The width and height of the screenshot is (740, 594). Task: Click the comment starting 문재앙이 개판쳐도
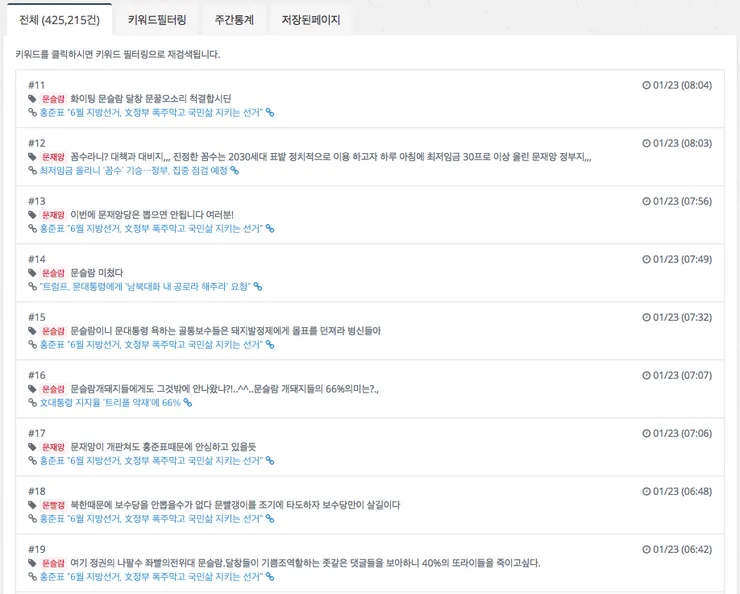pyautogui.click(x=163, y=447)
